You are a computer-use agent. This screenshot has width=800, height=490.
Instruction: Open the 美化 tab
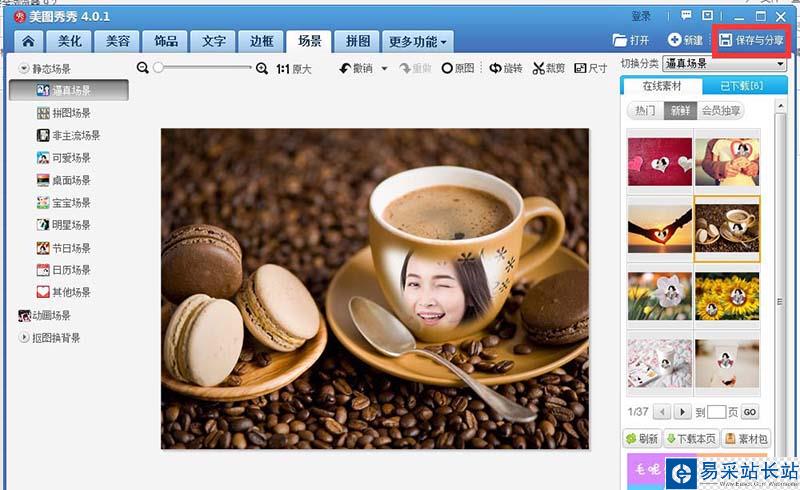[70, 41]
